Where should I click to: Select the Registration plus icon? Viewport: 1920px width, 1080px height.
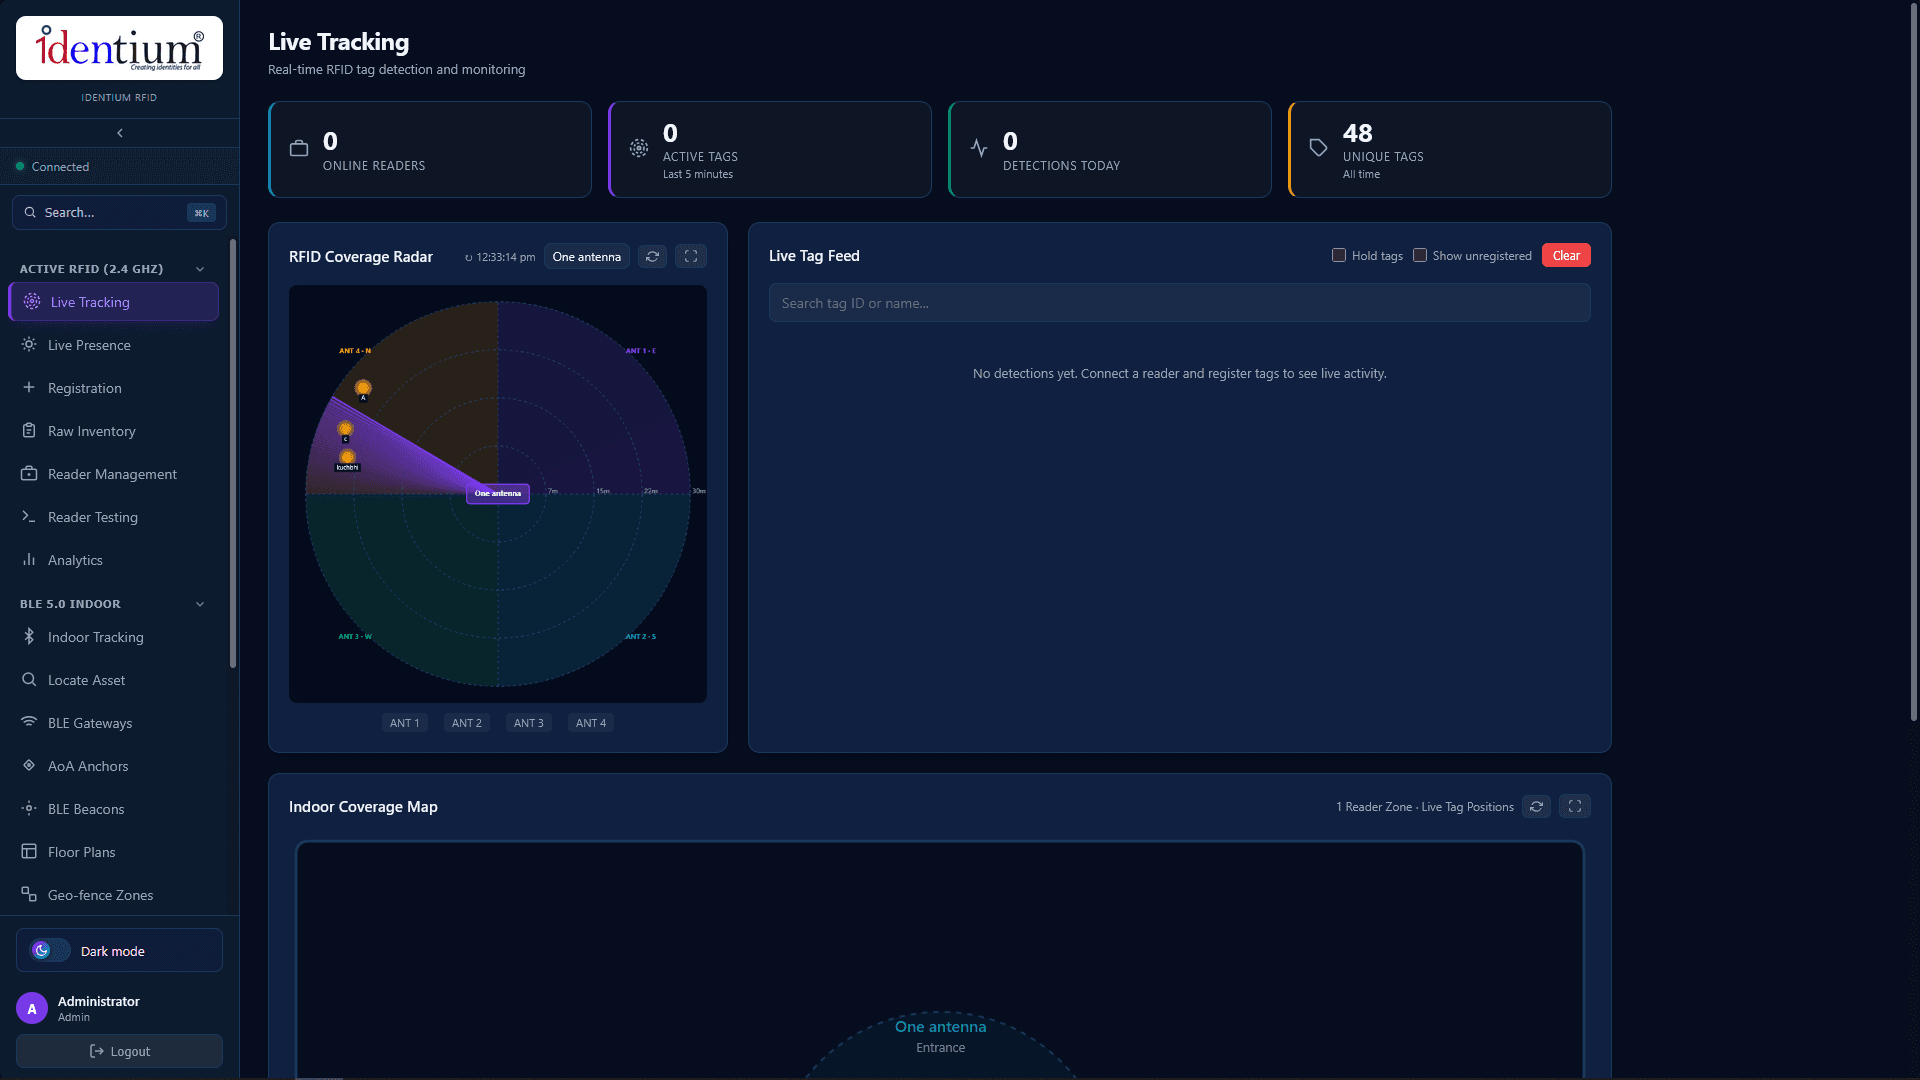29,388
